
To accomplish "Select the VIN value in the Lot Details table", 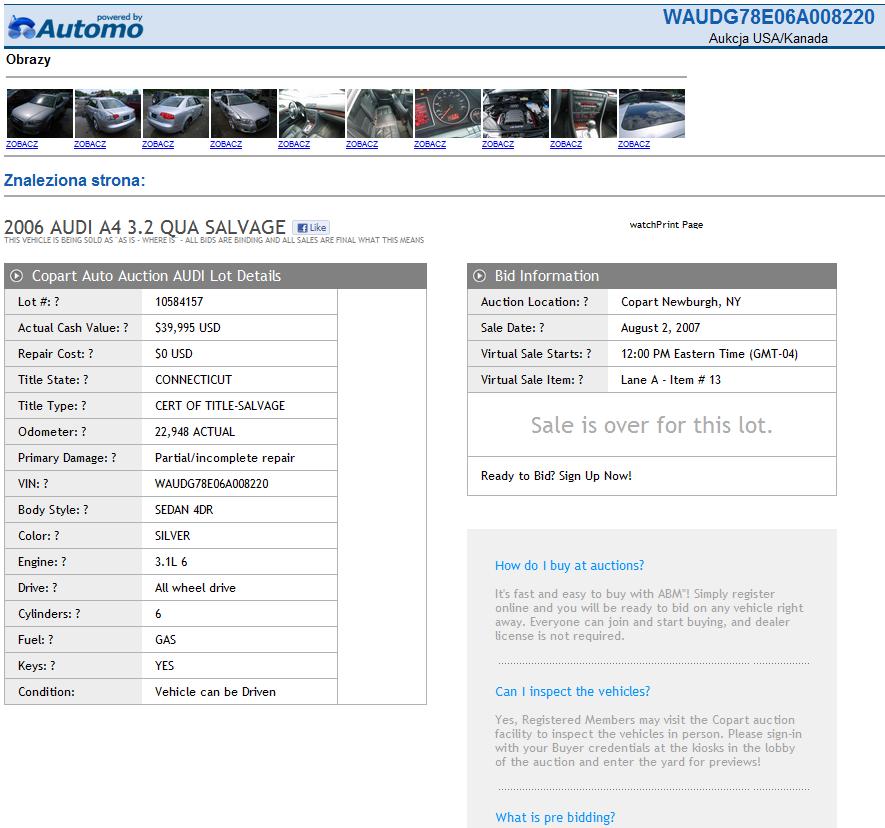I will [x=212, y=484].
